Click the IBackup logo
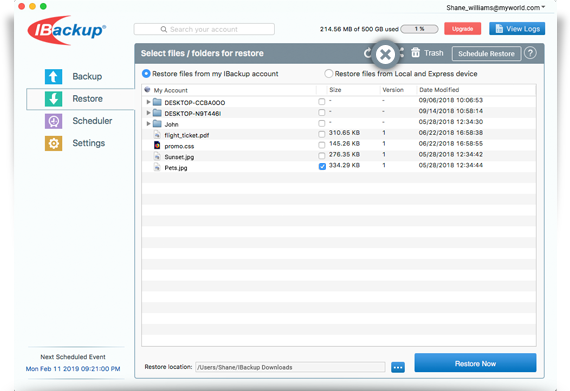 (67, 30)
